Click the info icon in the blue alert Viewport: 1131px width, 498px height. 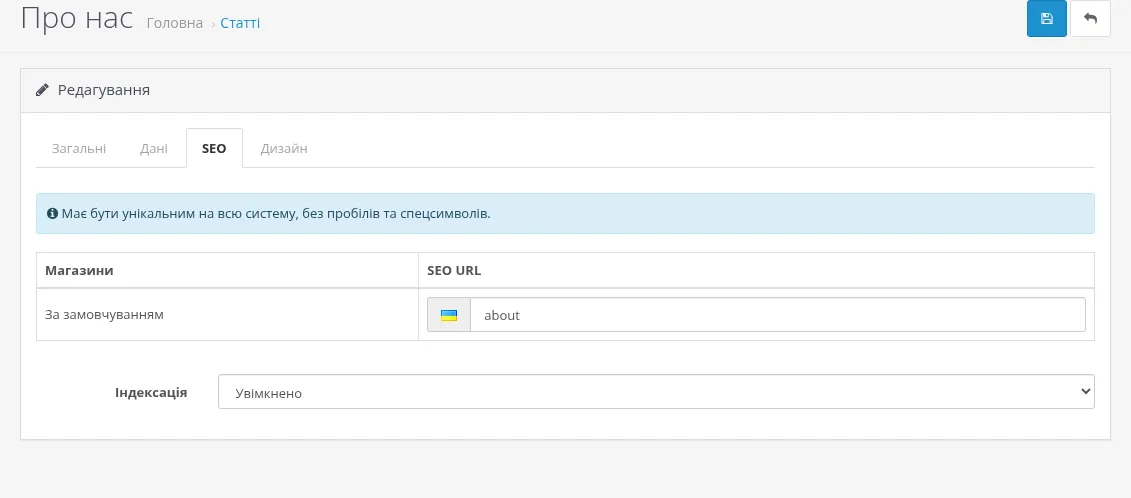[52, 214]
